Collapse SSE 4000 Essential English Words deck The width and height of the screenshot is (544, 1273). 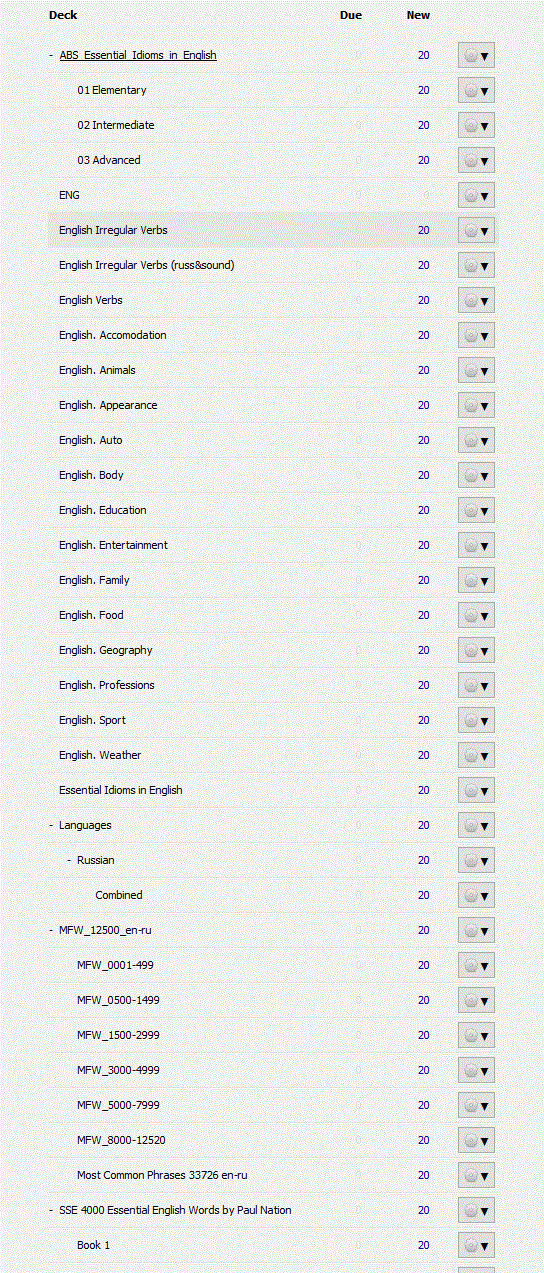[x=51, y=1210]
